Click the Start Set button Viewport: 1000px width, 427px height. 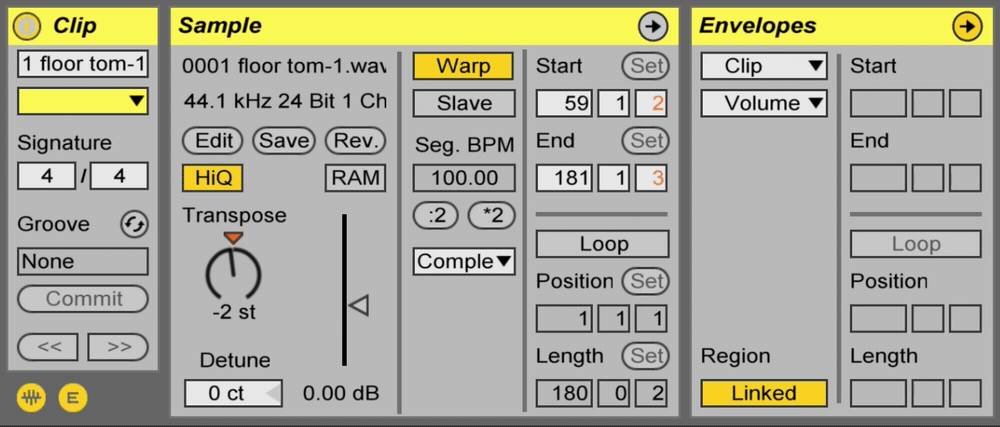tap(645, 66)
